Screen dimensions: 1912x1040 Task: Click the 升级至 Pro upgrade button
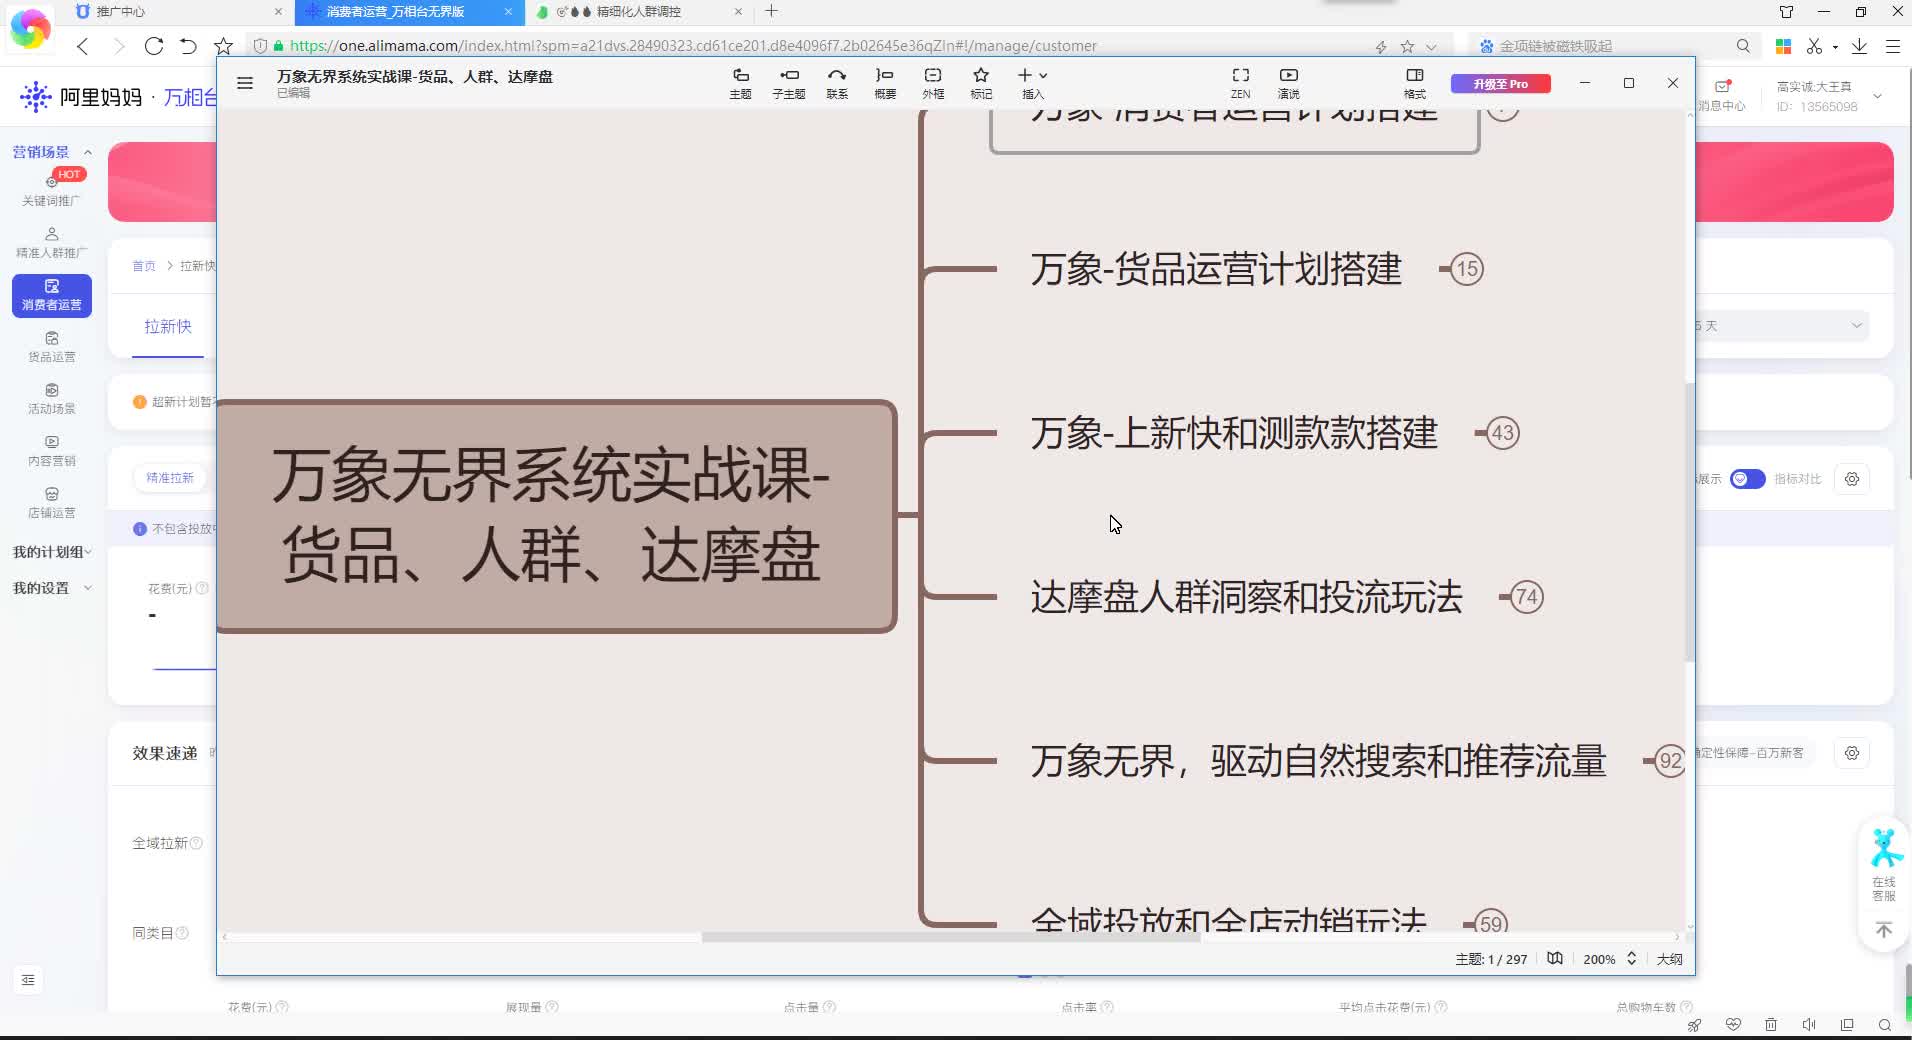coord(1500,84)
